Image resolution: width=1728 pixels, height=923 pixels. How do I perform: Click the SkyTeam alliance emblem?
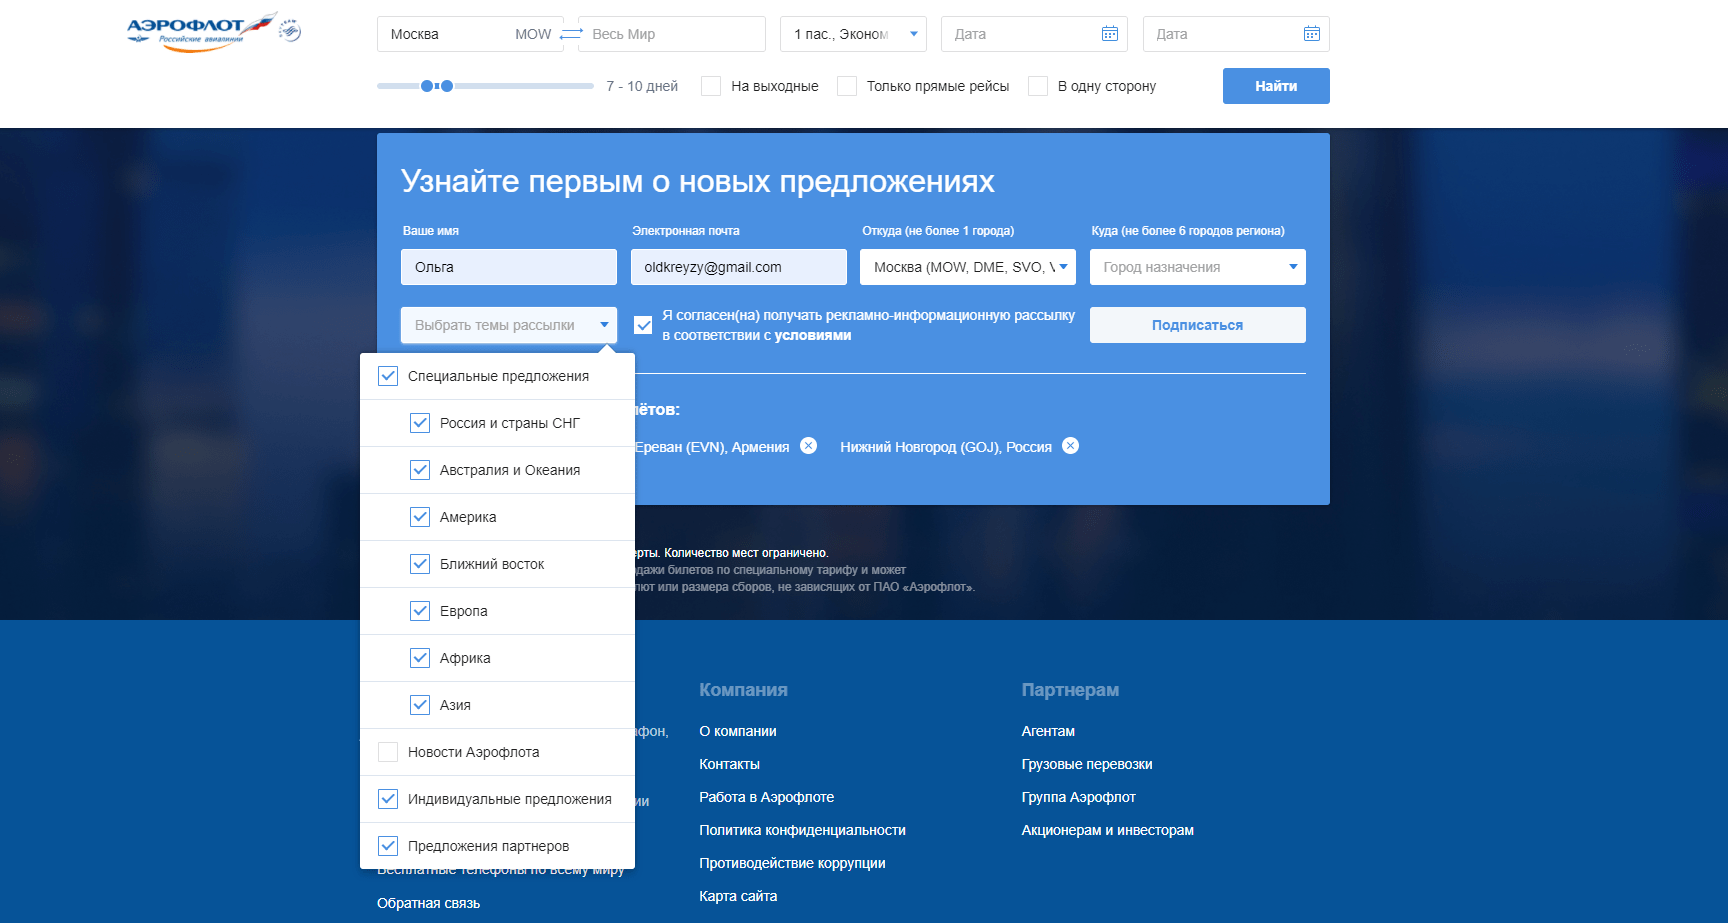point(290,31)
